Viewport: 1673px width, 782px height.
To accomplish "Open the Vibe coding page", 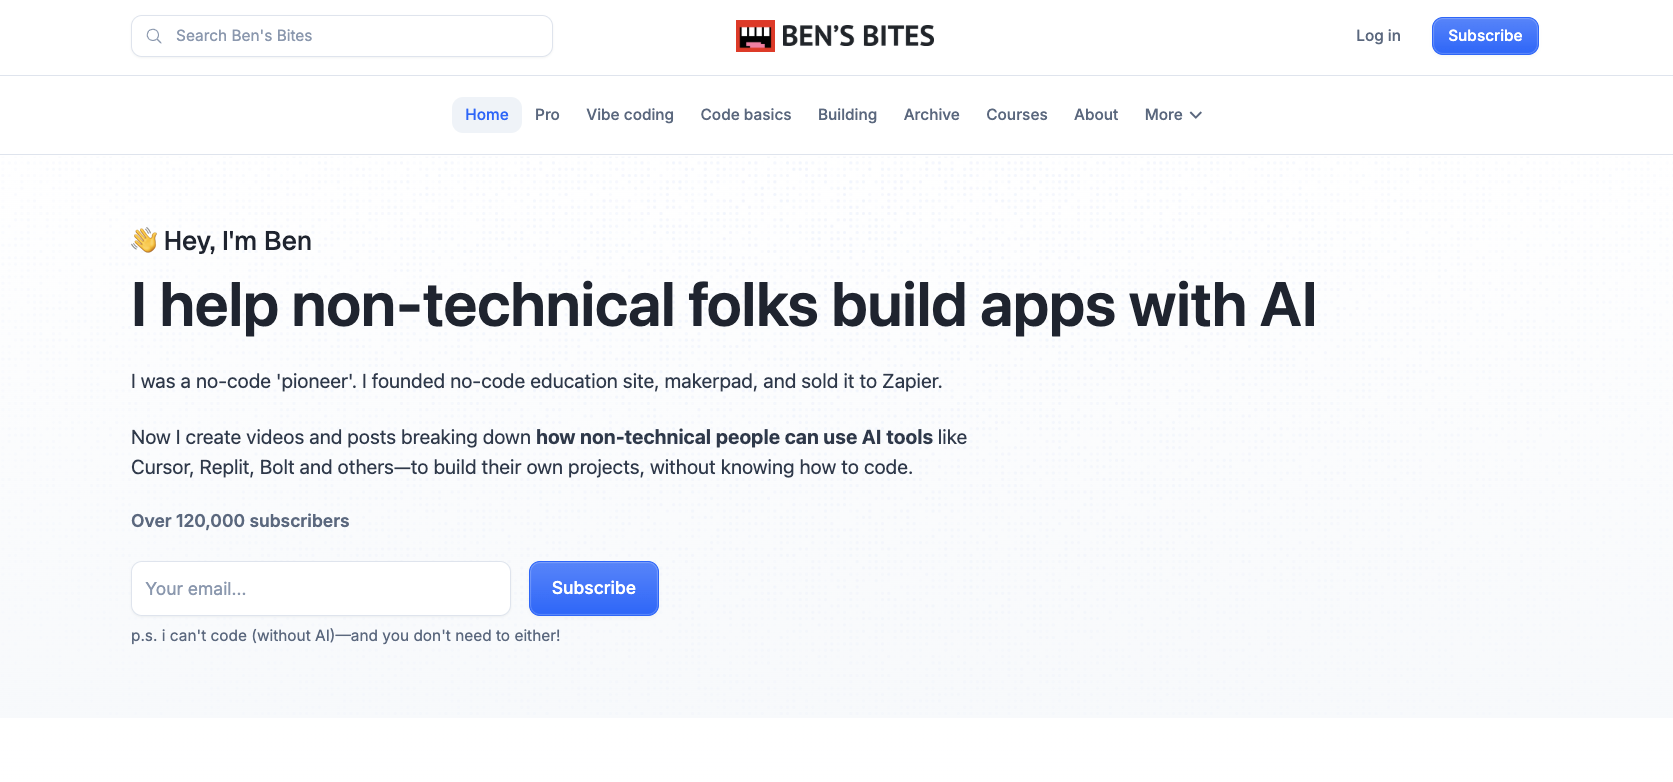I will click(630, 115).
